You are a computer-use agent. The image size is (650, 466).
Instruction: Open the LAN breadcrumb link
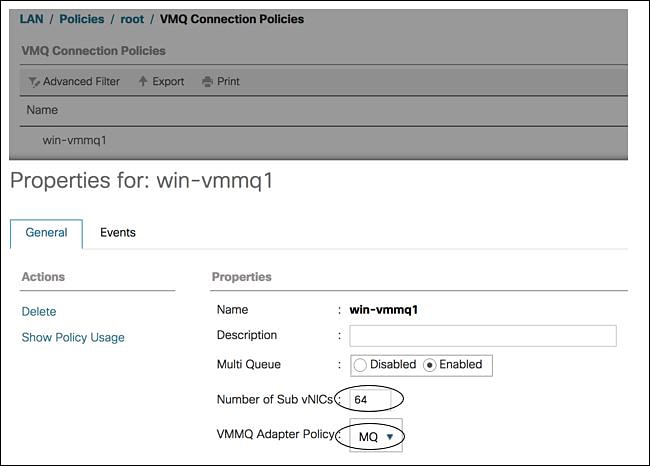point(32,19)
